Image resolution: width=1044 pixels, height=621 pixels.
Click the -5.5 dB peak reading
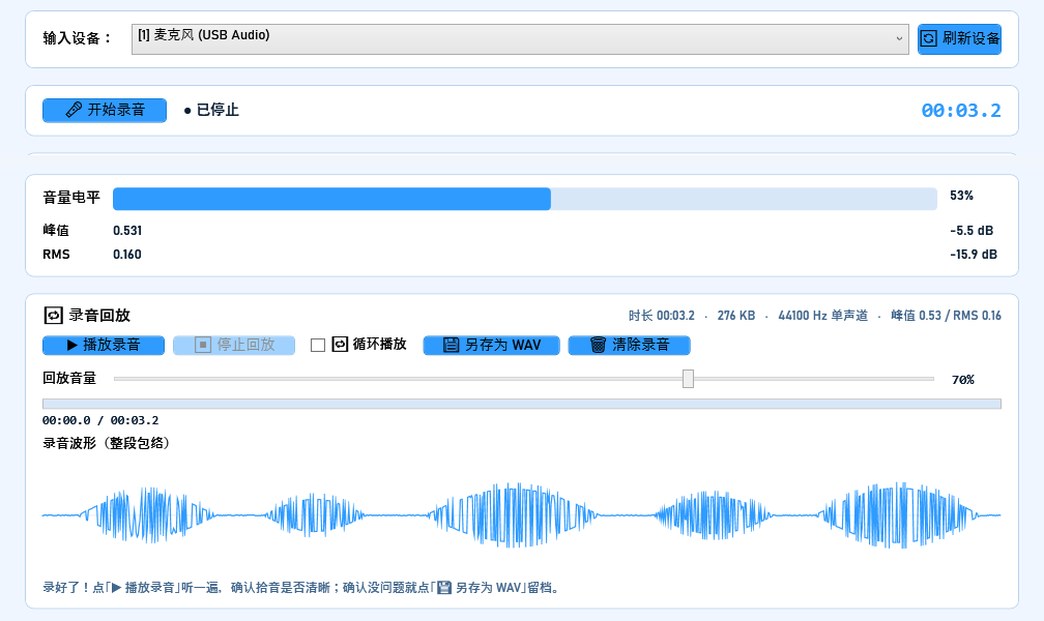coord(971,231)
